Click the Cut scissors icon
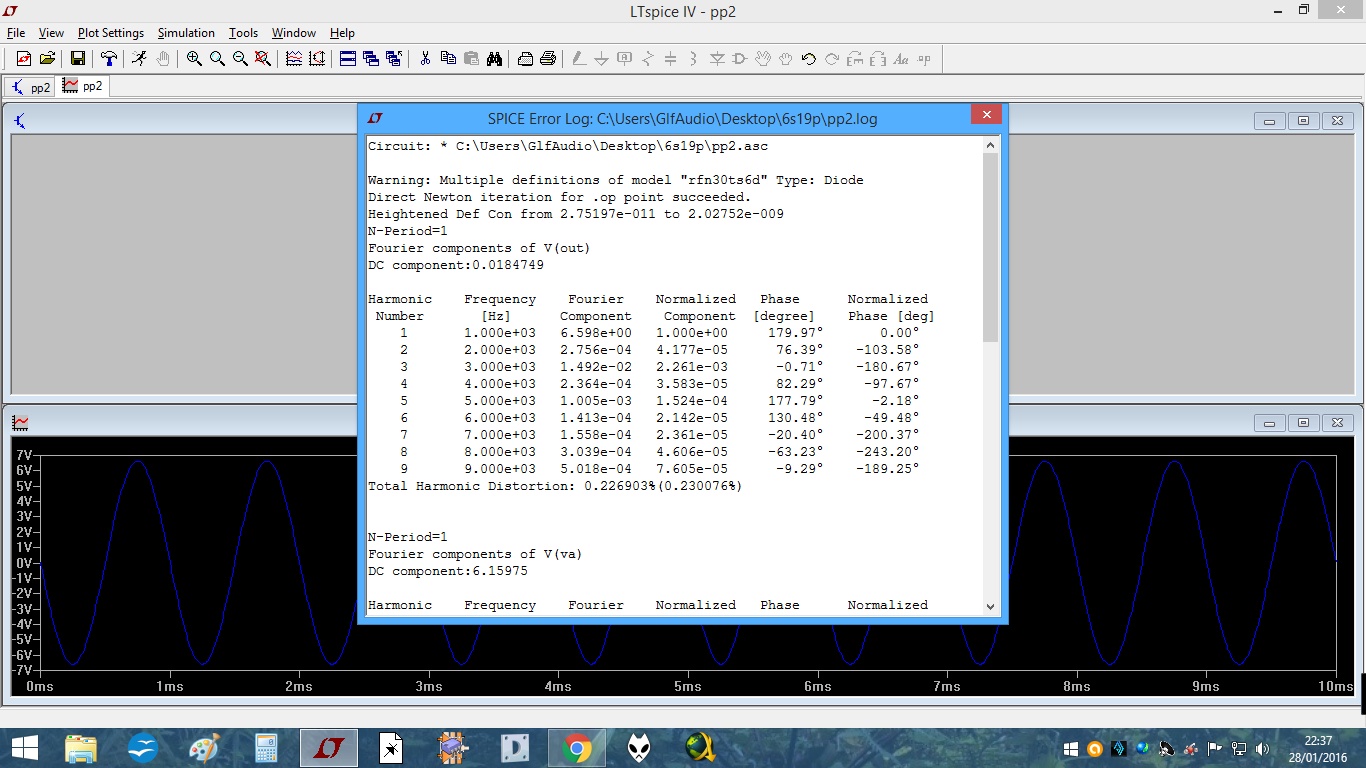This screenshot has height=768, width=1366. [x=425, y=59]
